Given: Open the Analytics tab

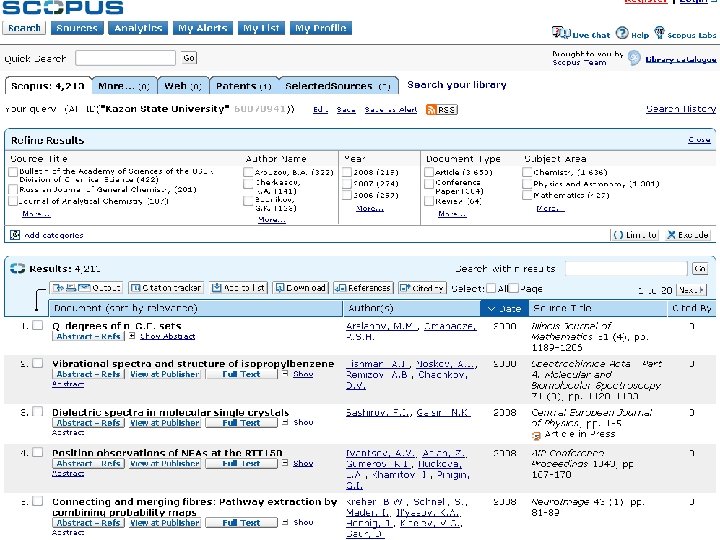Looking at the screenshot, I should [x=138, y=28].
